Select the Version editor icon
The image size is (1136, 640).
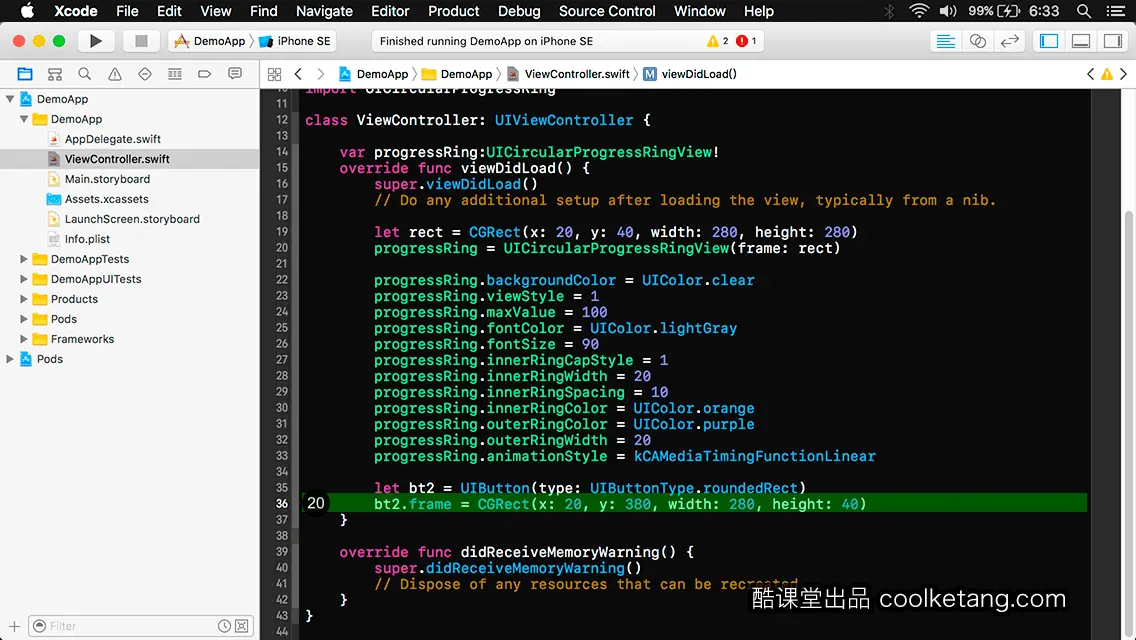1009,41
